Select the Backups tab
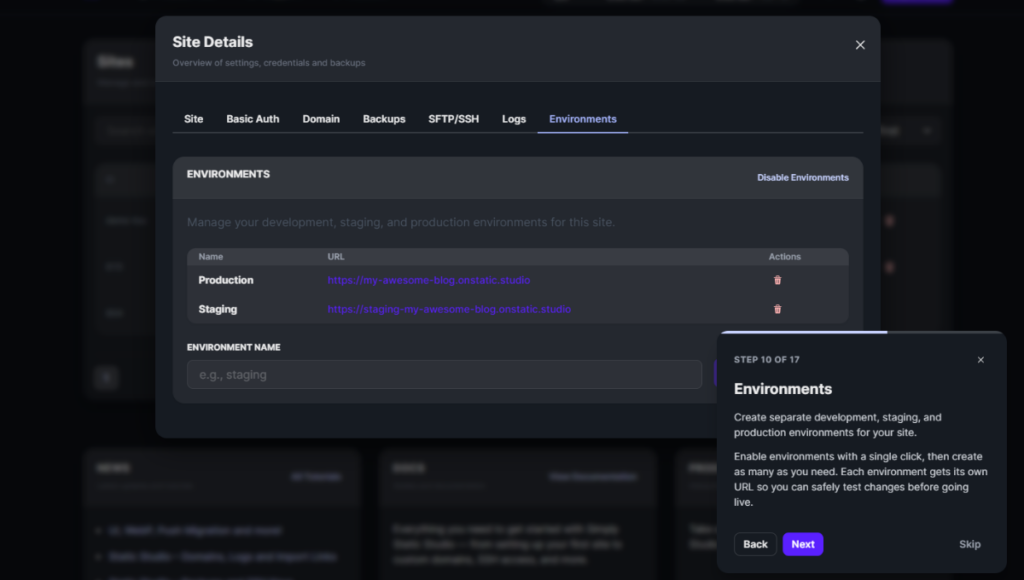The width and height of the screenshot is (1024, 580). pos(384,119)
